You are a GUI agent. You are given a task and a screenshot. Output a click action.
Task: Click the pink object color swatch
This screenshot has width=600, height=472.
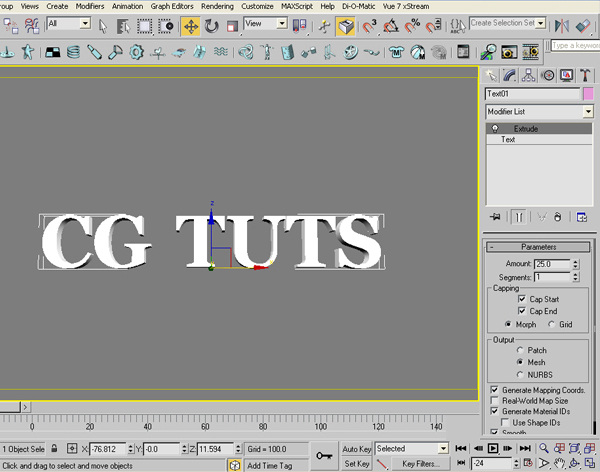coord(588,93)
